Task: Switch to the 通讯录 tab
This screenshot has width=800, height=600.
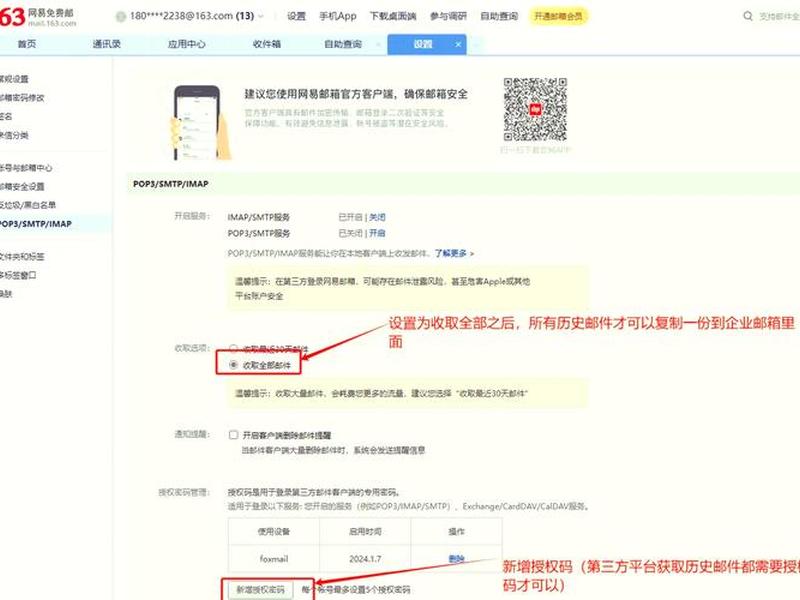Action: tap(107, 44)
